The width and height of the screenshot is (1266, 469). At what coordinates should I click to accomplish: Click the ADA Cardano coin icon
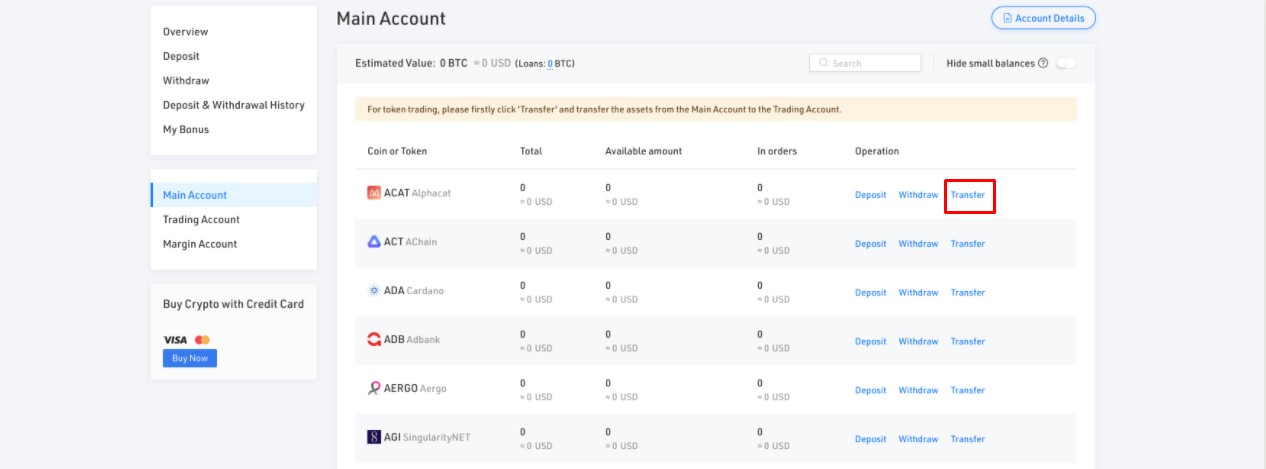coord(374,291)
